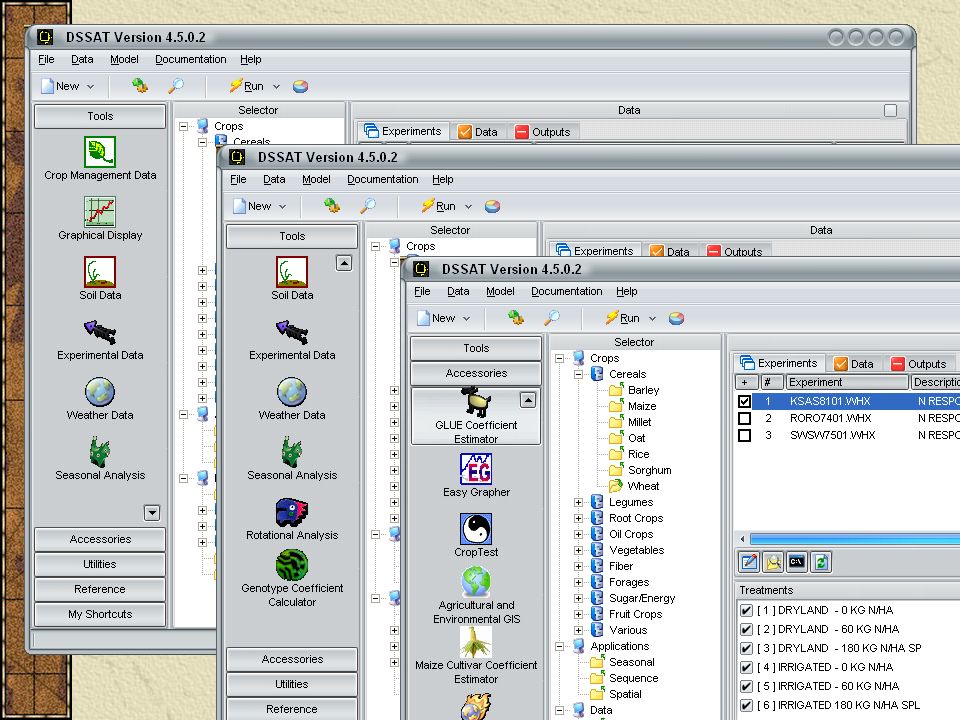Image resolution: width=960 pixels, height=720 pixels.
Task: Open Soil Data icon in middle window
Action: click(x=292, y=271)
